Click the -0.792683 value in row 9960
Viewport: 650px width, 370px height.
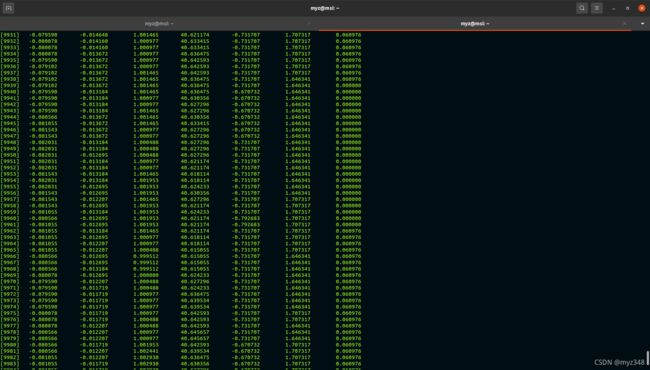[x=246, y=218]
